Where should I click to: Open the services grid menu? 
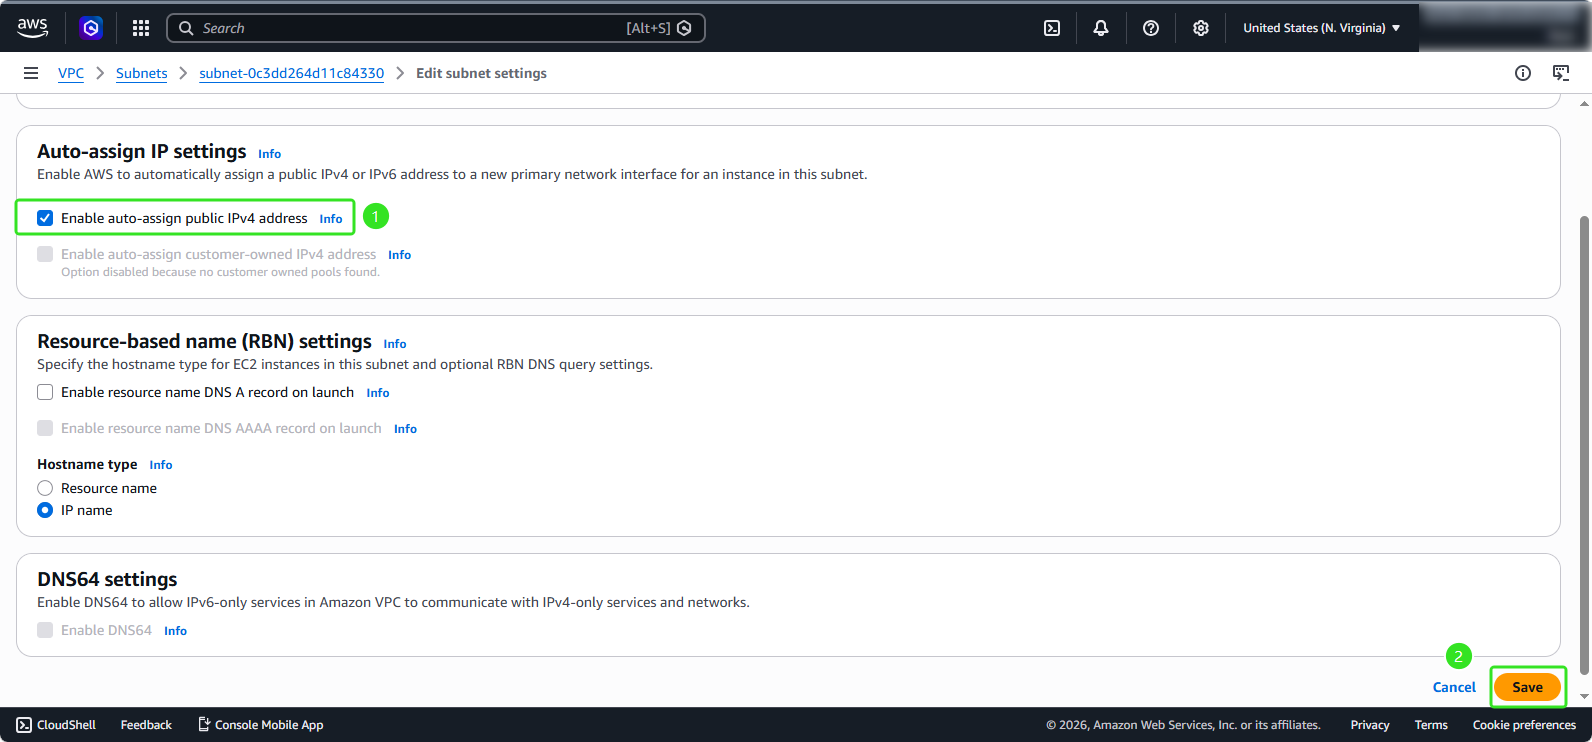coord(141,28)
